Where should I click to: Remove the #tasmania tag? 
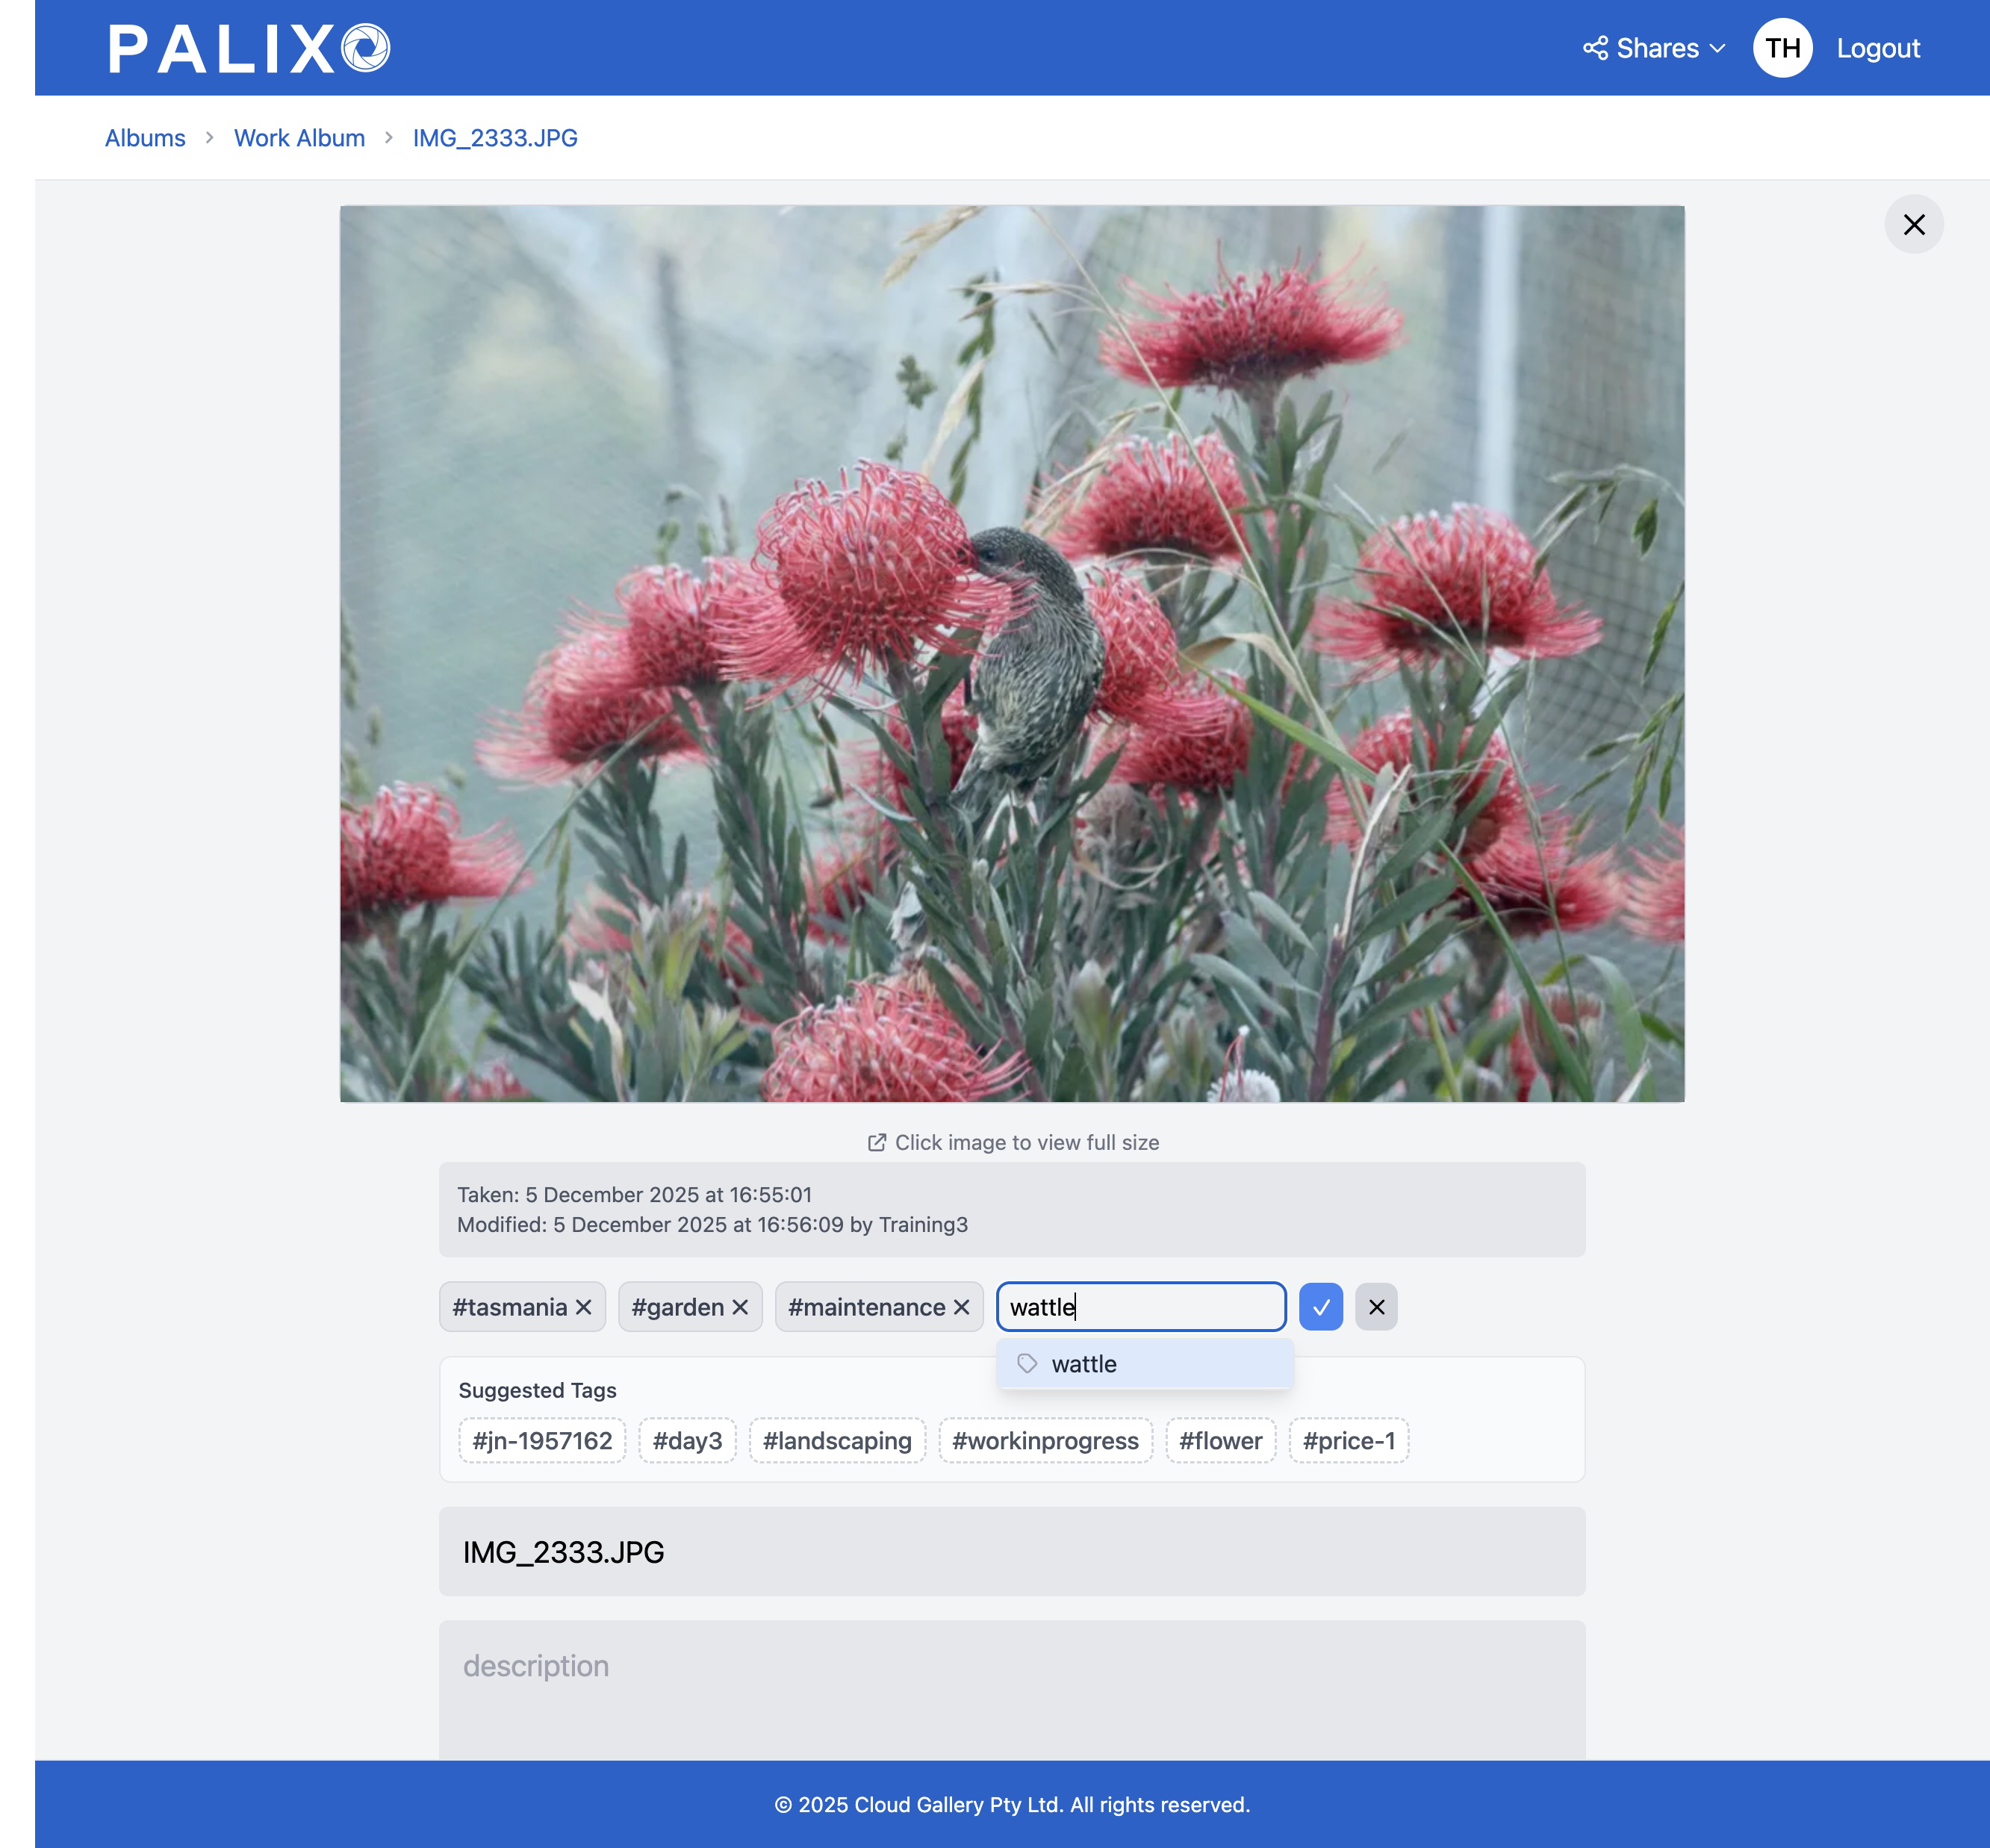(583, 1307)
